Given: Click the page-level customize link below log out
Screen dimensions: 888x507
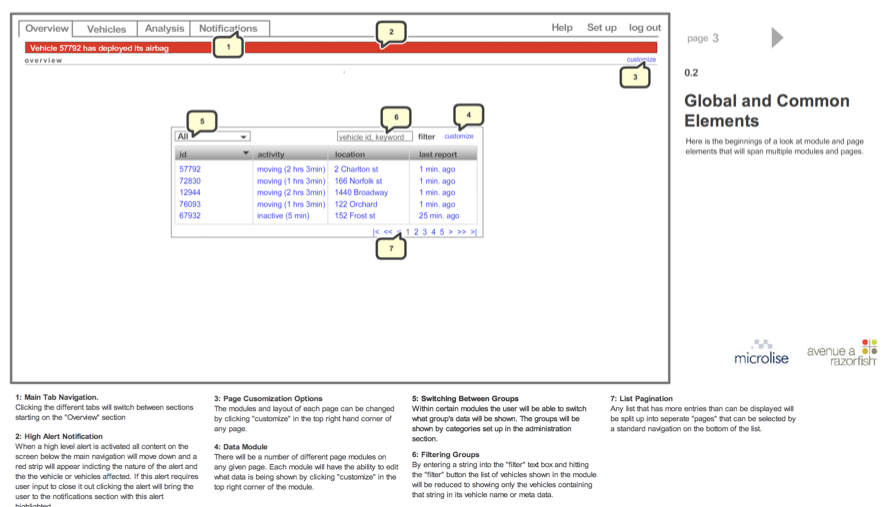Looking at the screenshot, I should click(x=641, y=59).
